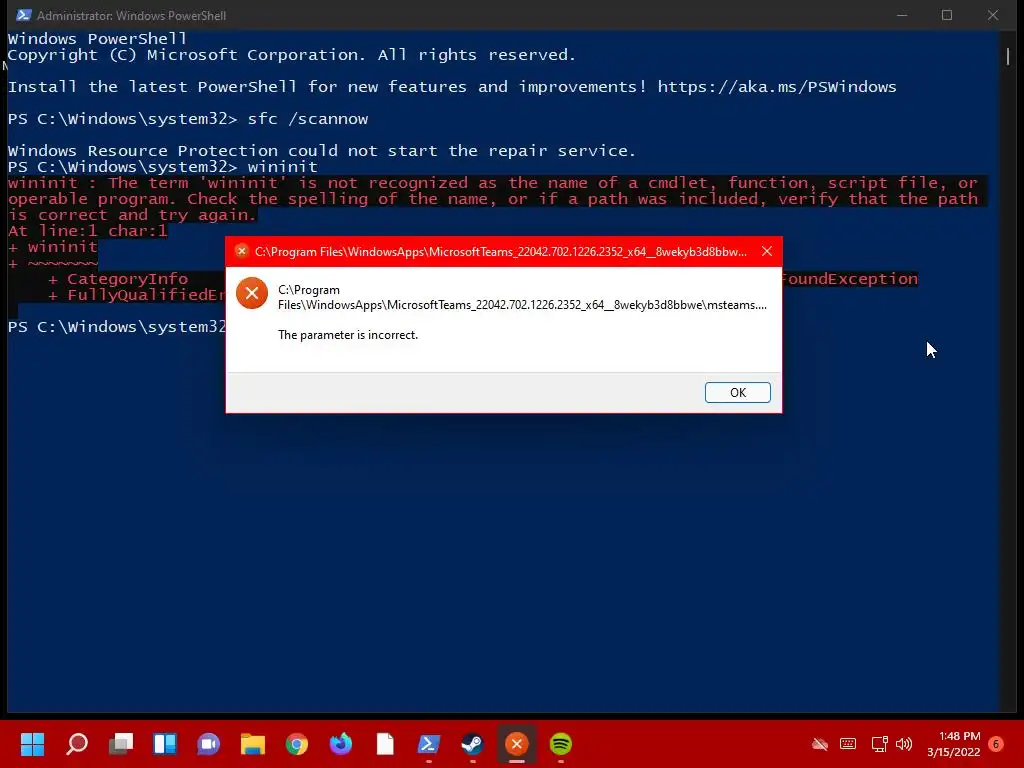
Task: Launch Google Chrome from taskbar
Action: point(296,744)
